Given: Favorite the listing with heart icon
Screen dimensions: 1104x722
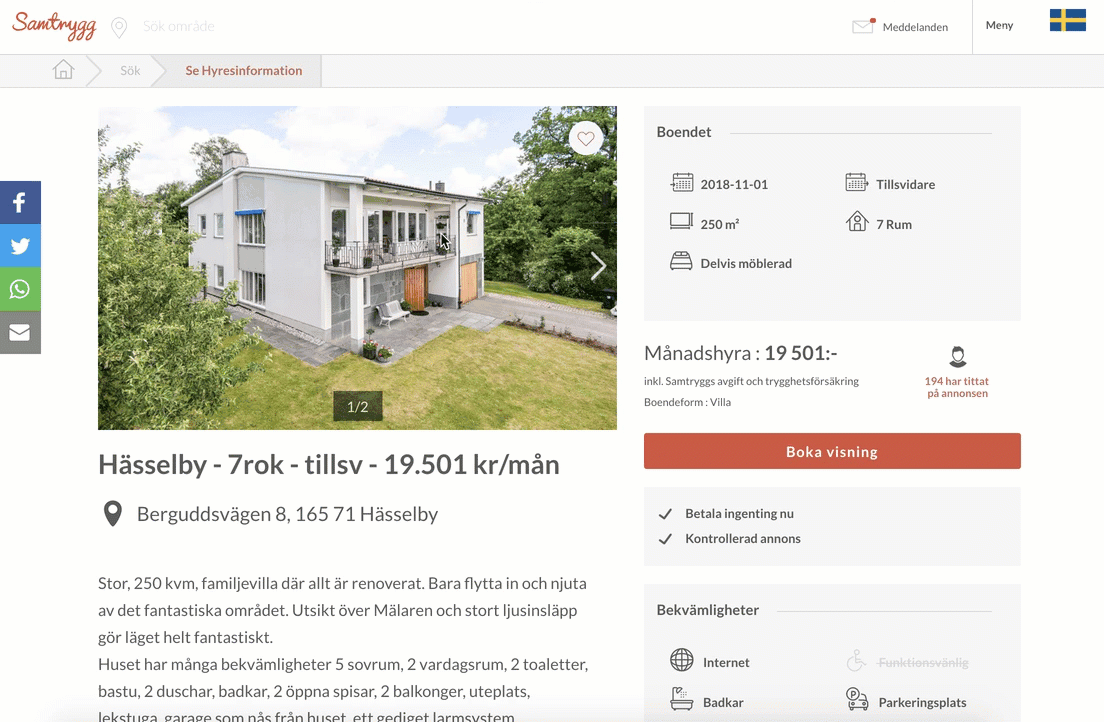Looking at the screenshot, I should pos(586,139).
